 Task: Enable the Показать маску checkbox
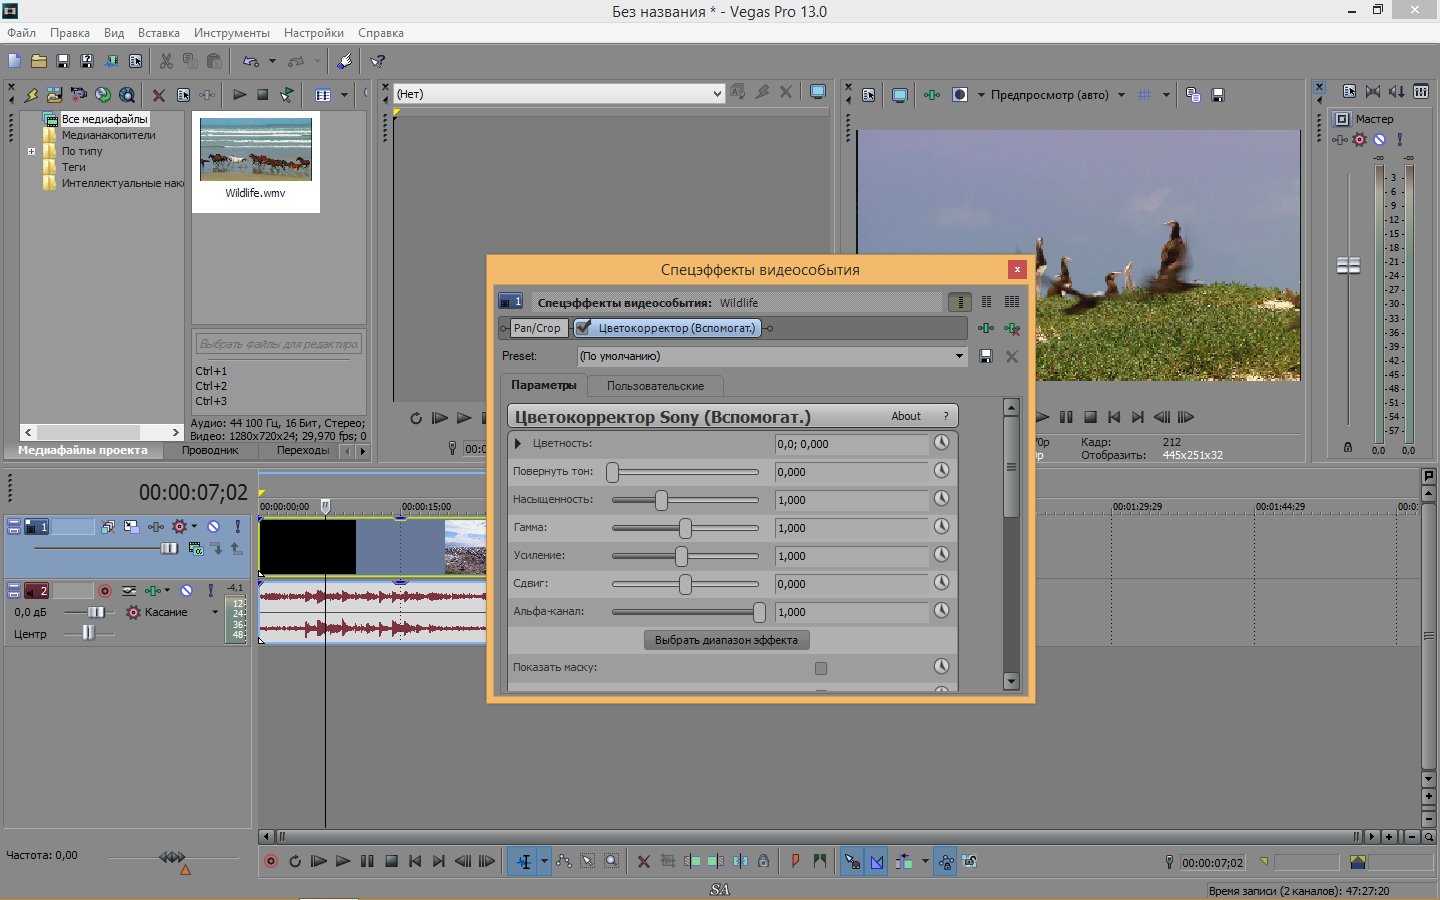point(821,668)
